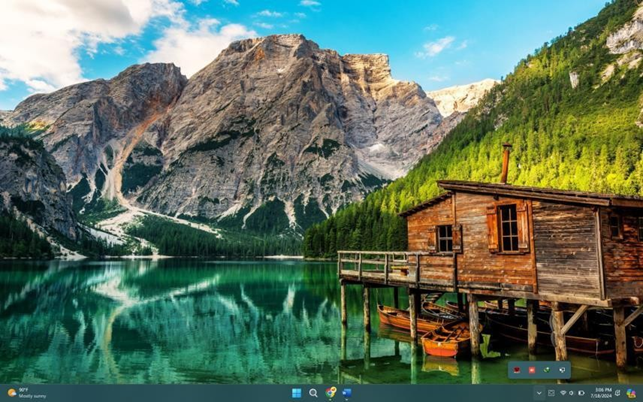Viewport: 643px width, 402px height.
Task: Launch Google Chrome from the taskbar
Action: point(330,393)
